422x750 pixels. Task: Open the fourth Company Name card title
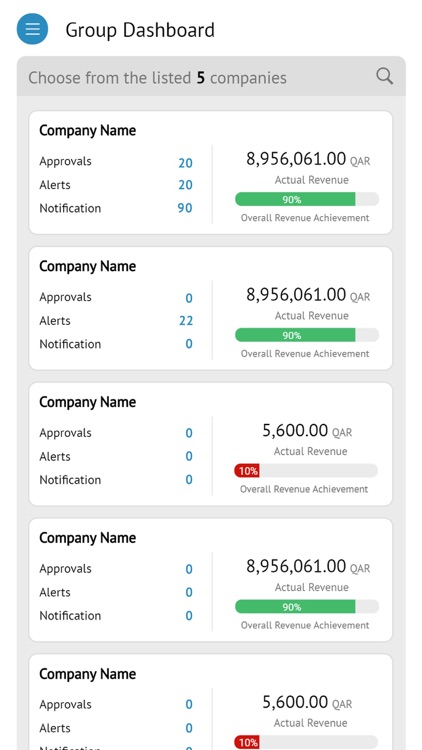click(x=88, y=538)
